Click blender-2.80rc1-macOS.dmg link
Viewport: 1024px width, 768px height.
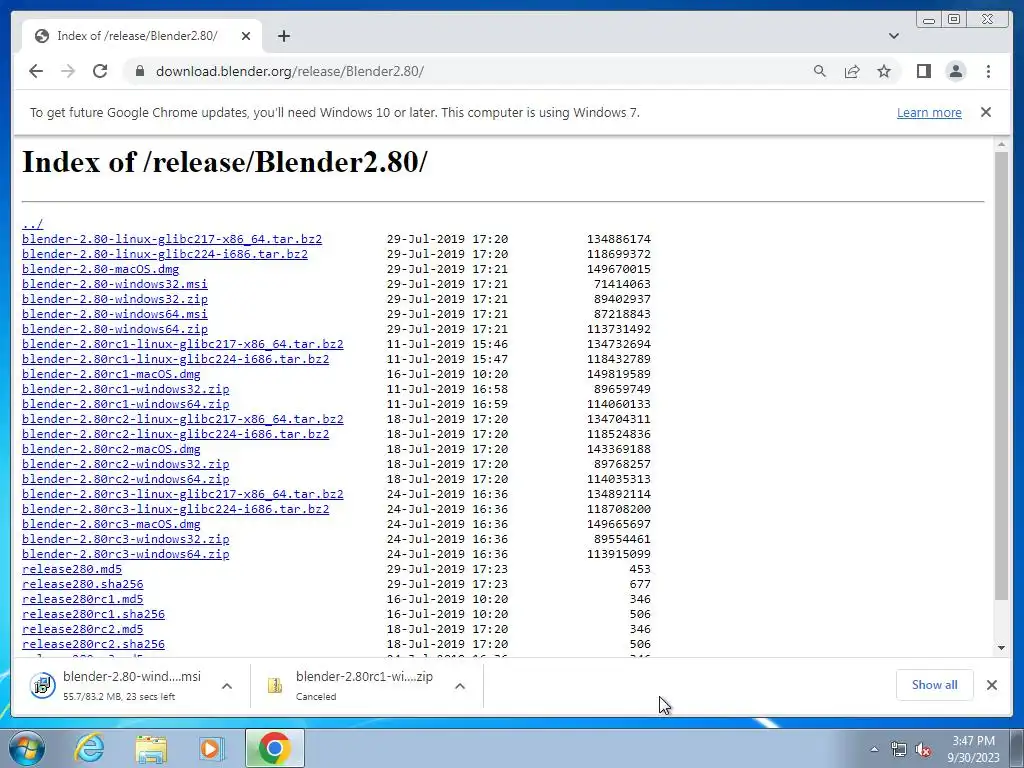tap(111, 374)
